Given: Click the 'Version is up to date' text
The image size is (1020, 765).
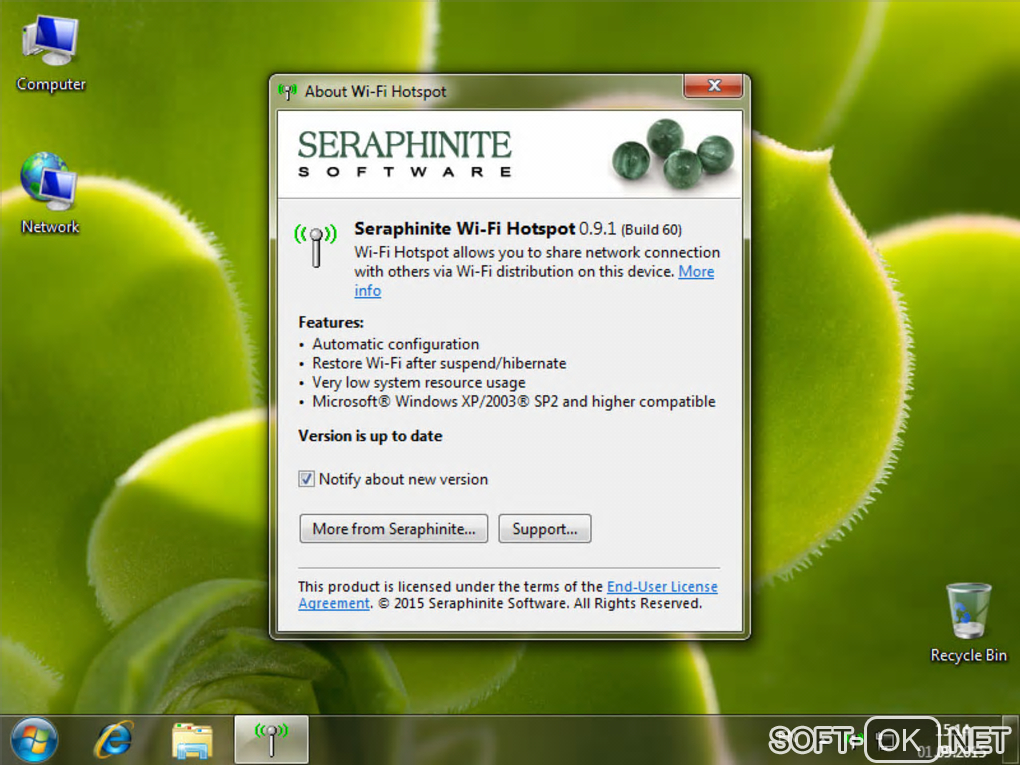Looking at the screenshot, I should 370,436.
